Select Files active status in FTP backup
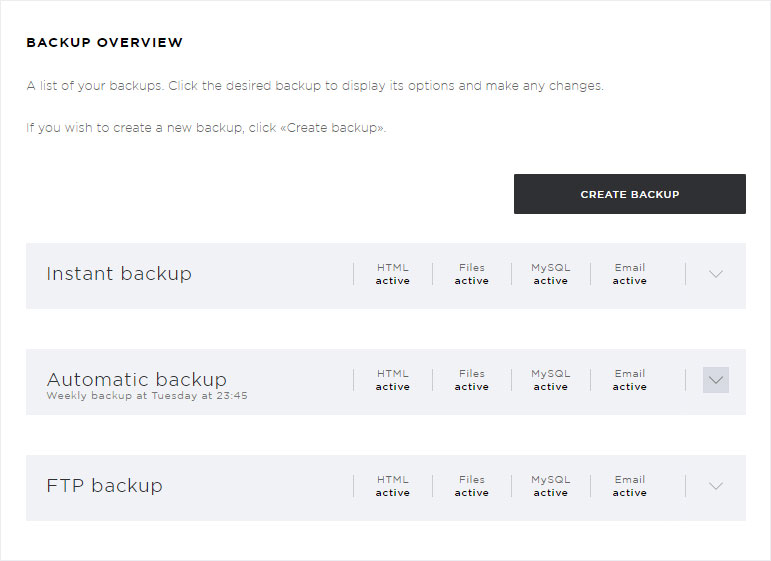771x561 pixels. pyautogui.click(x=472, y=486)
